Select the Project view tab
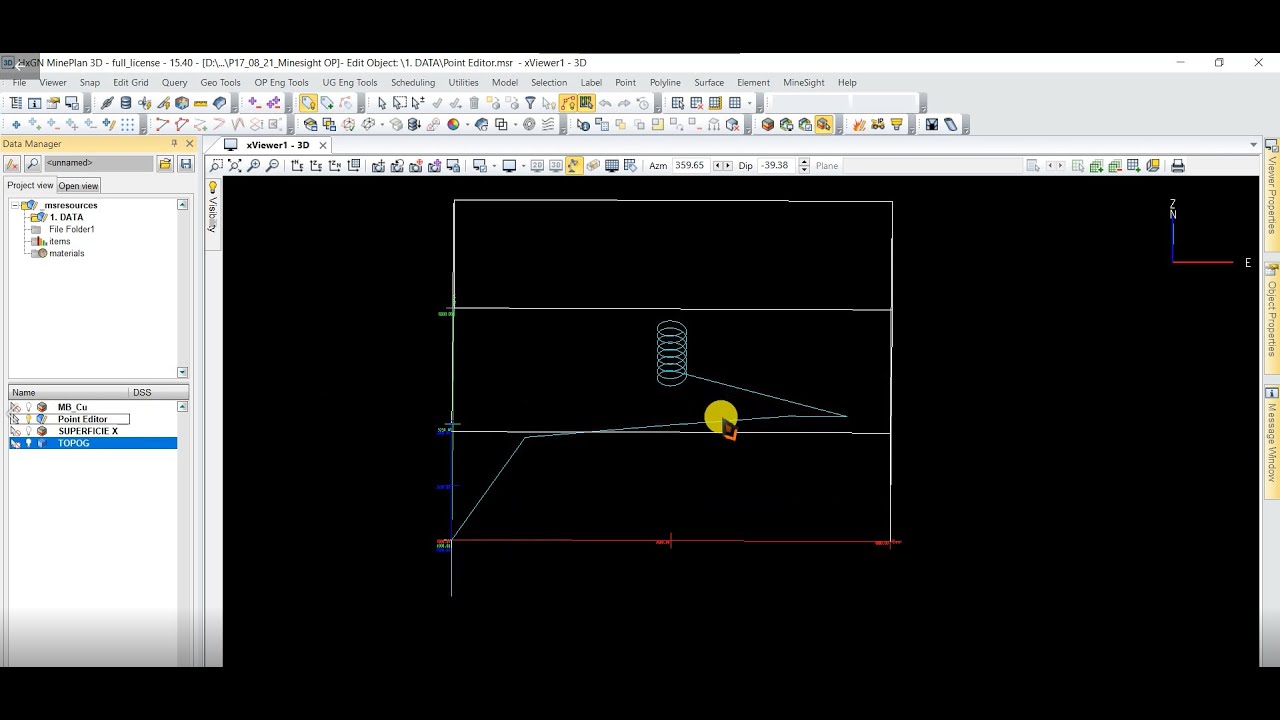1280x720 pixels. click(x=30, y=185)
